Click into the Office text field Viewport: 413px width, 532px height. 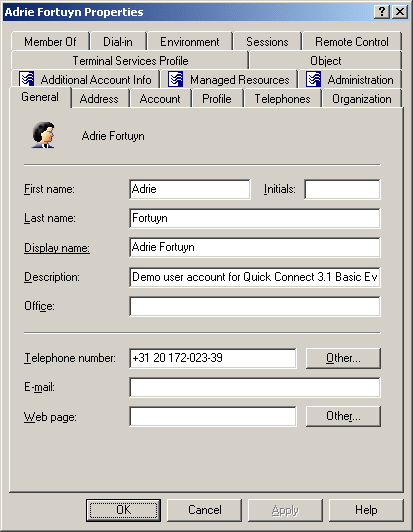[x=255, y=306]
